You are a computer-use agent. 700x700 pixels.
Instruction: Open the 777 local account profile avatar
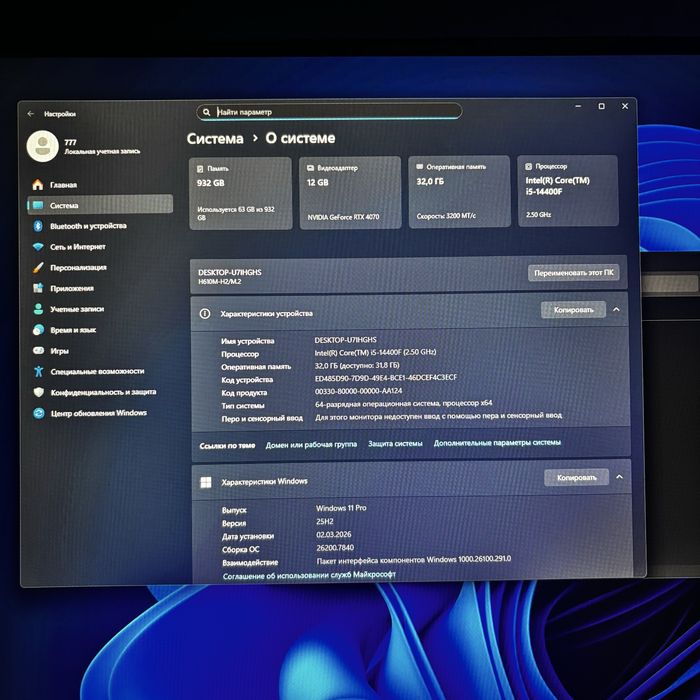click(42, 146)
